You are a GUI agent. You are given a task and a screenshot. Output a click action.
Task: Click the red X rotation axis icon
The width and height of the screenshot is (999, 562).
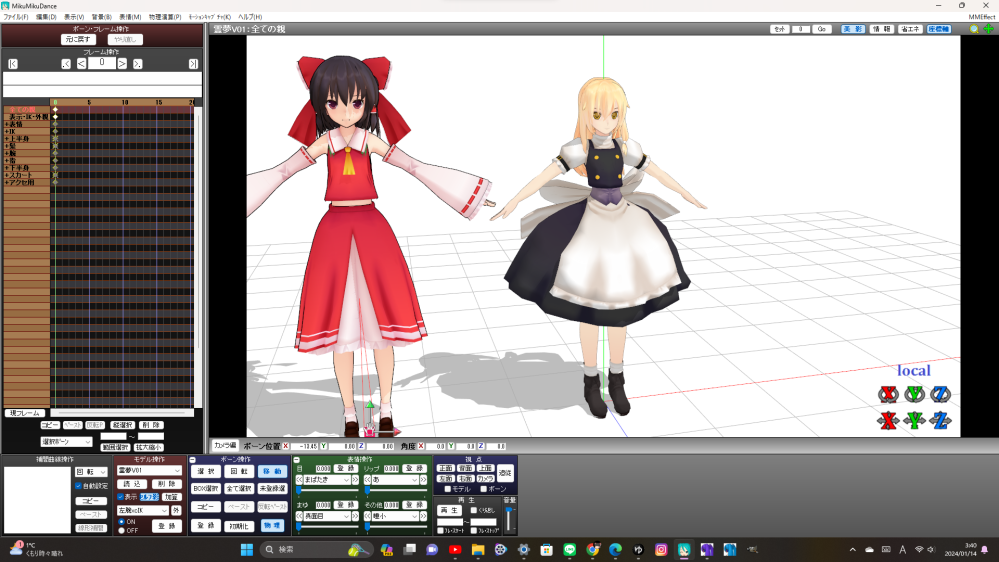pos(888,394)
